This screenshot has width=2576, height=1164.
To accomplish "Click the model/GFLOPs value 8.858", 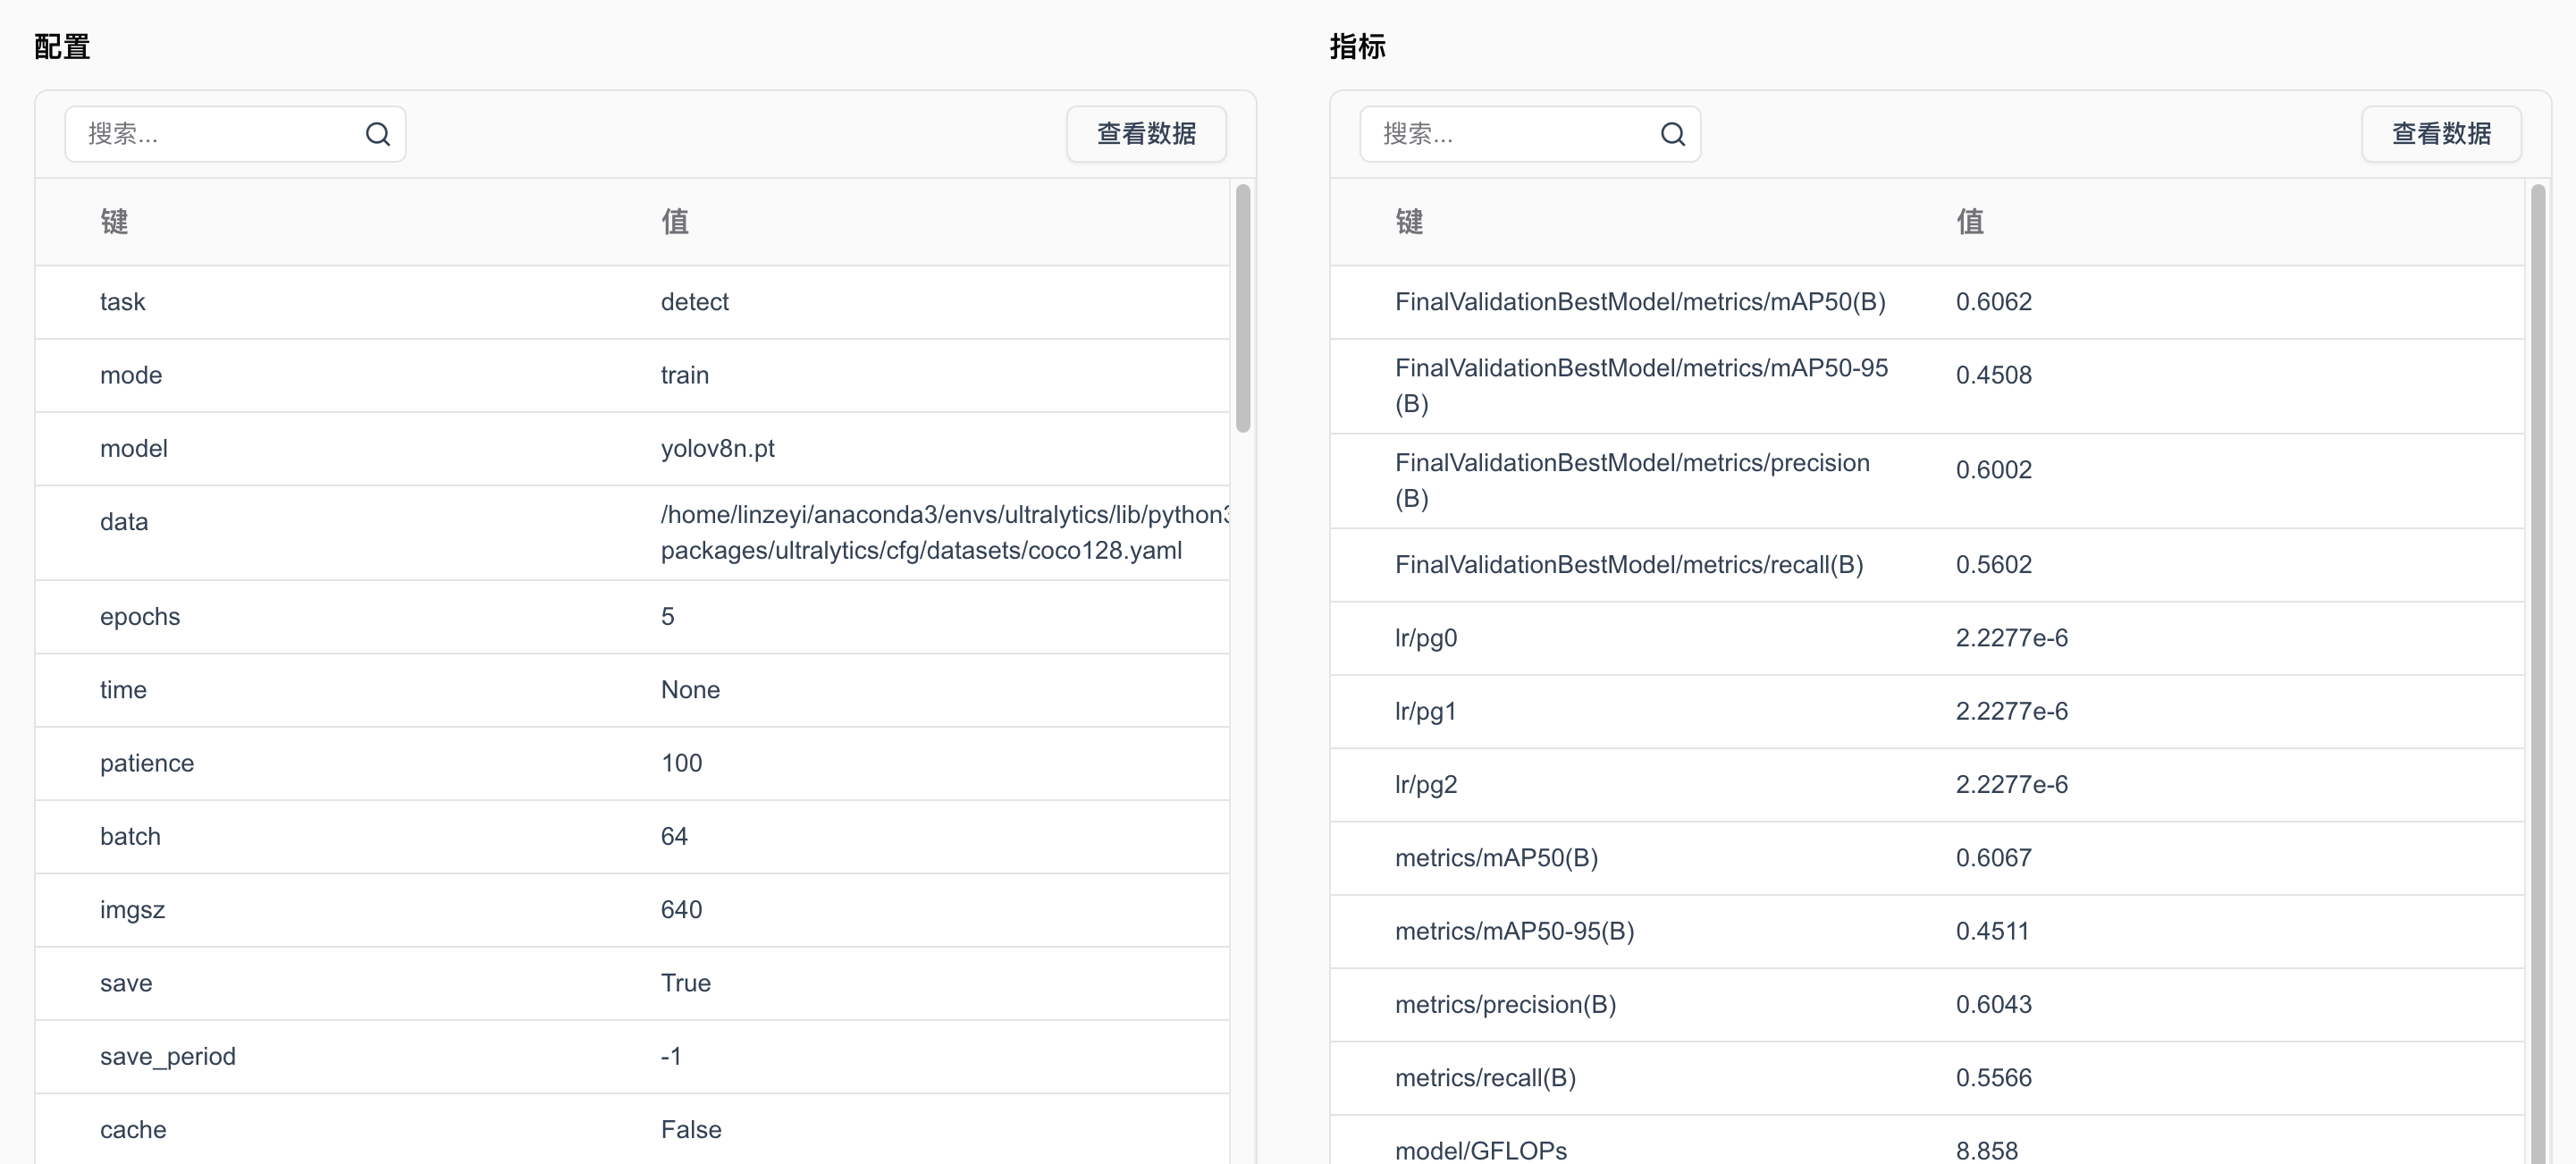I will (1986, 1150).
